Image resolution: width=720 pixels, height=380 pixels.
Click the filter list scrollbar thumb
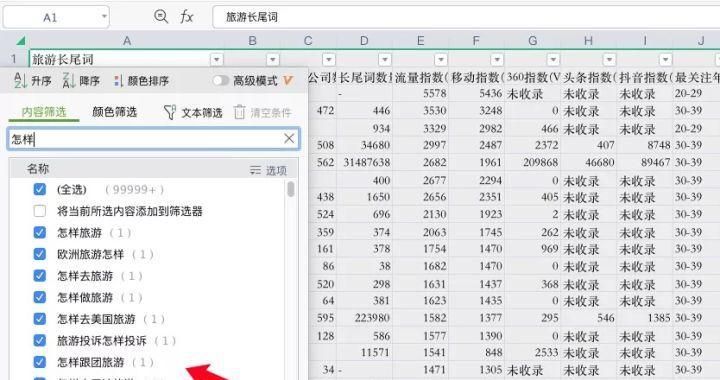tap(291, 189)
